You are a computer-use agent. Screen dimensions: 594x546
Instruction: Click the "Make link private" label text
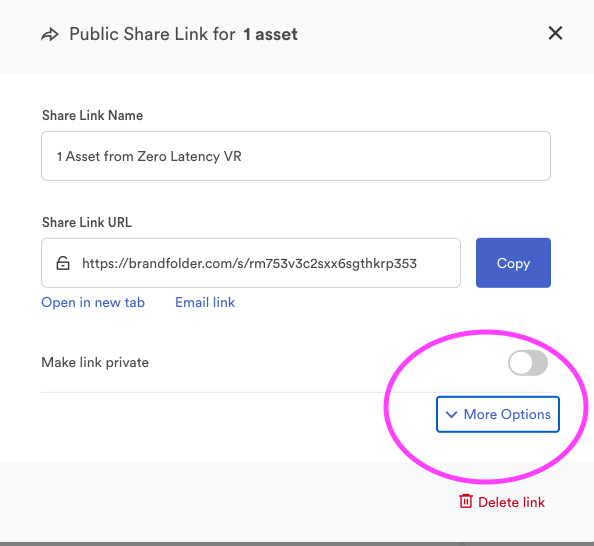[x=95, y=363]
